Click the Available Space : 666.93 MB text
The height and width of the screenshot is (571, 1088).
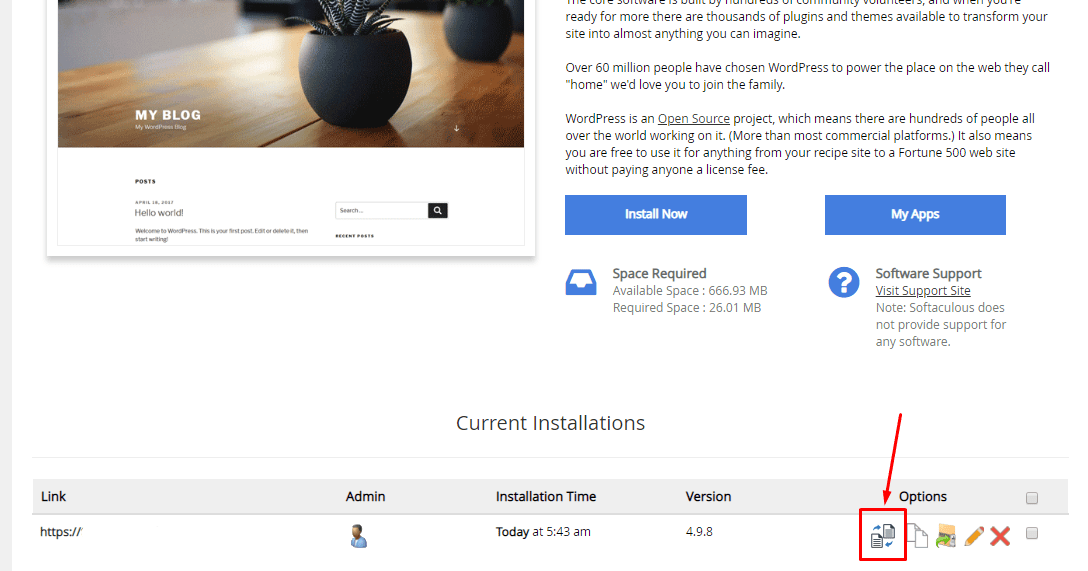pos(690,291)
